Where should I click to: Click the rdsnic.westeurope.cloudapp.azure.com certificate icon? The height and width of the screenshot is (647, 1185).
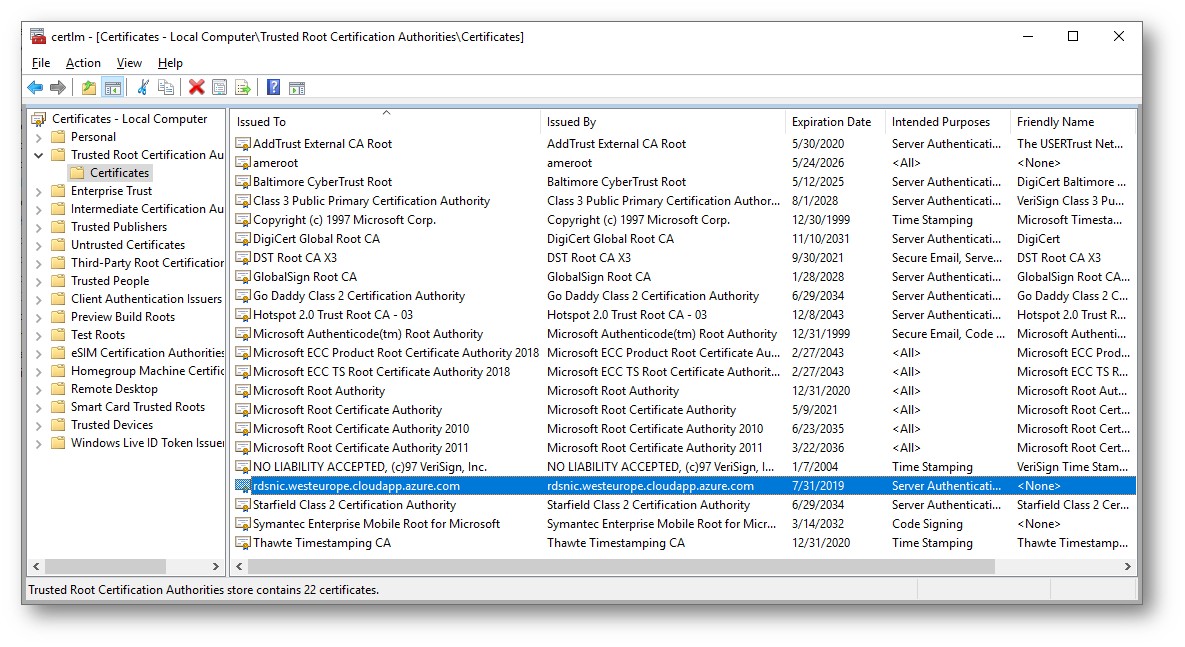pyautogui.click(x=243, y=486)
